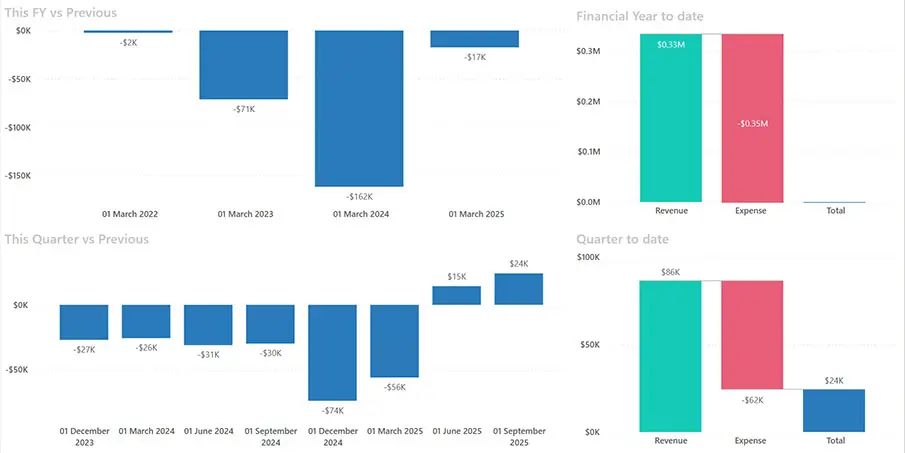This screenshot has width=905, height=453.
Task: Click the -$162K bar for 01 March 2024
Action: pyautogui.click(x=359, y=108)
